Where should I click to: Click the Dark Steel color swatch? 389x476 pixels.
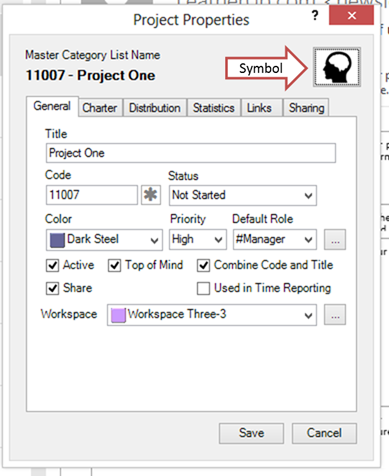[57, 240]
